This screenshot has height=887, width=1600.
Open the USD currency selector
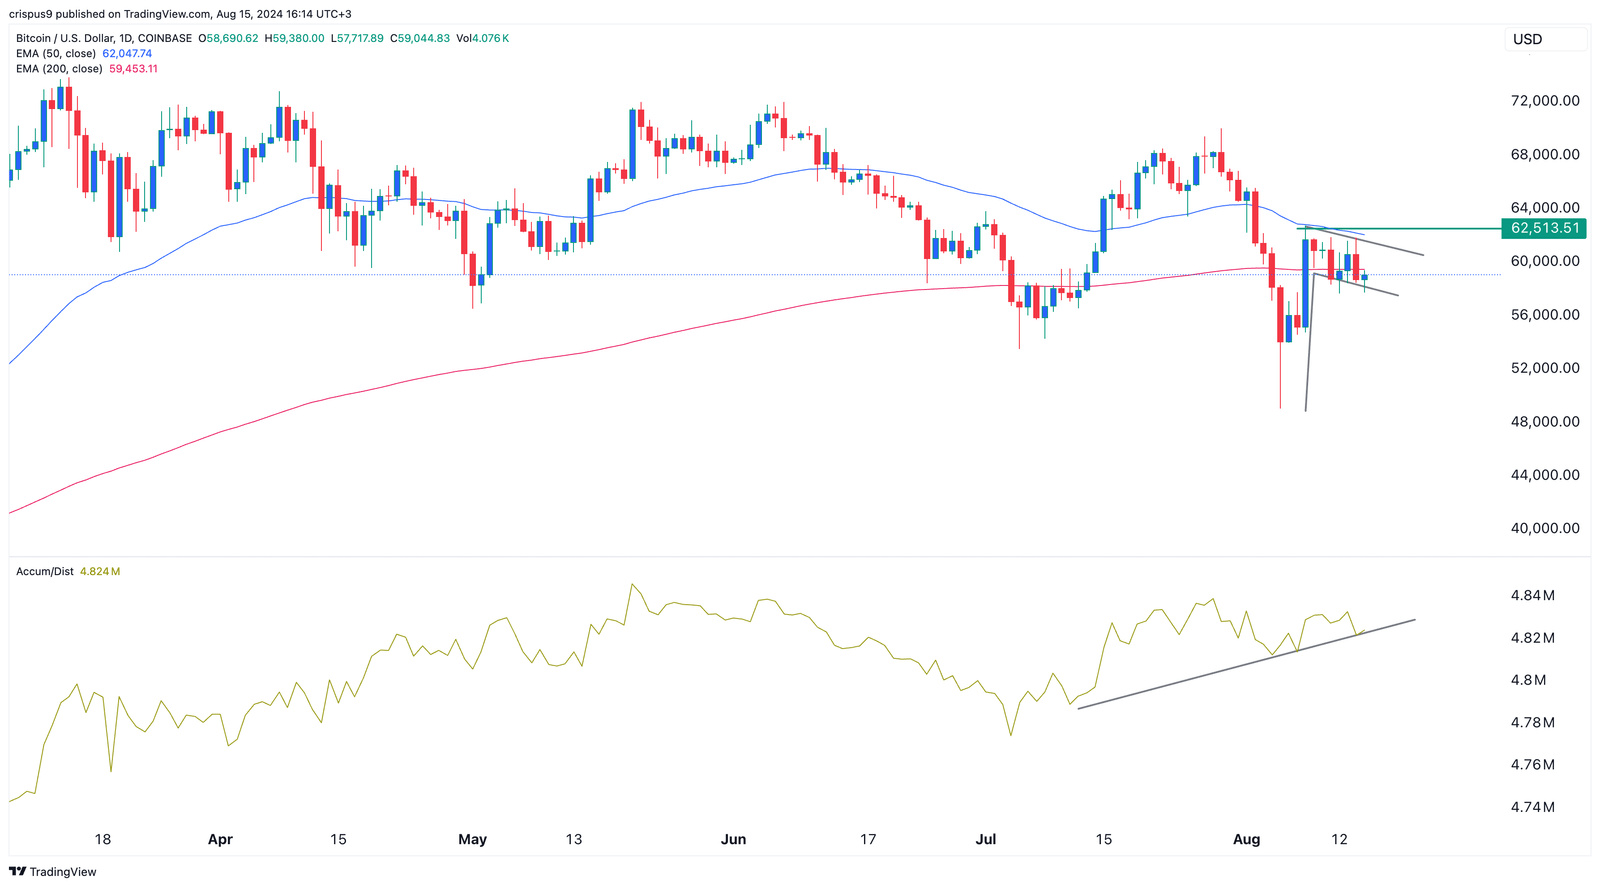coord(1545,39)
